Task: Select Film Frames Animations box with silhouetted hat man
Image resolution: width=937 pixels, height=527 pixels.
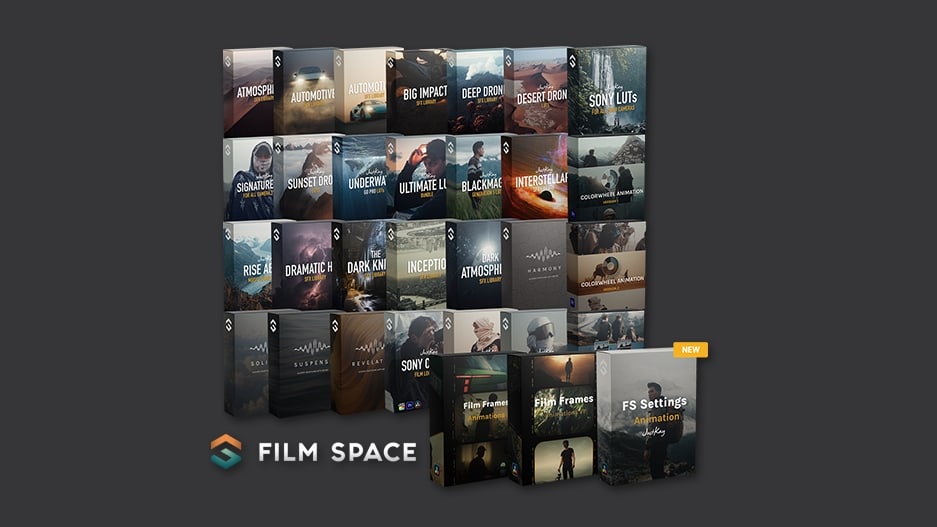Action: click(470, 419)
